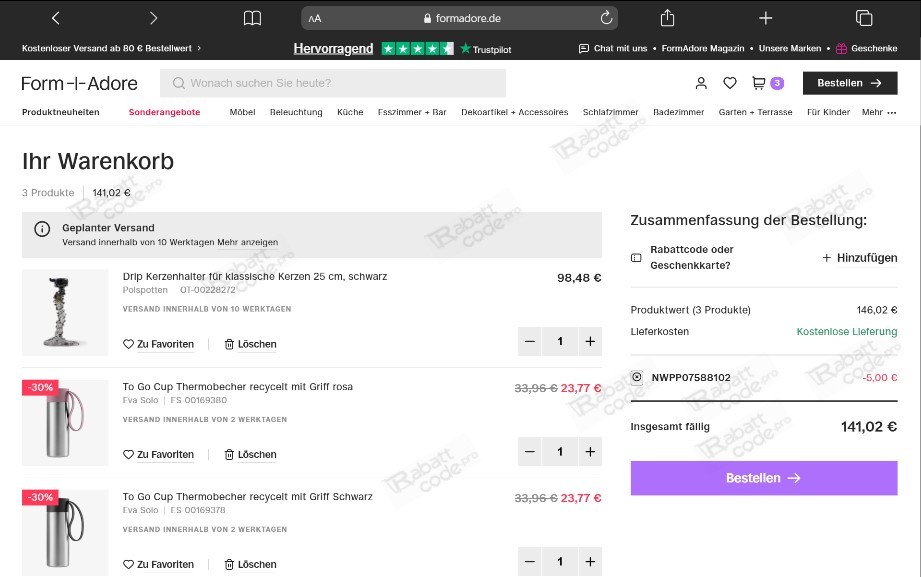Screen dimensions: 921x577
Task: Open Dekoartikel + Accessoires category
Action: 515,112
